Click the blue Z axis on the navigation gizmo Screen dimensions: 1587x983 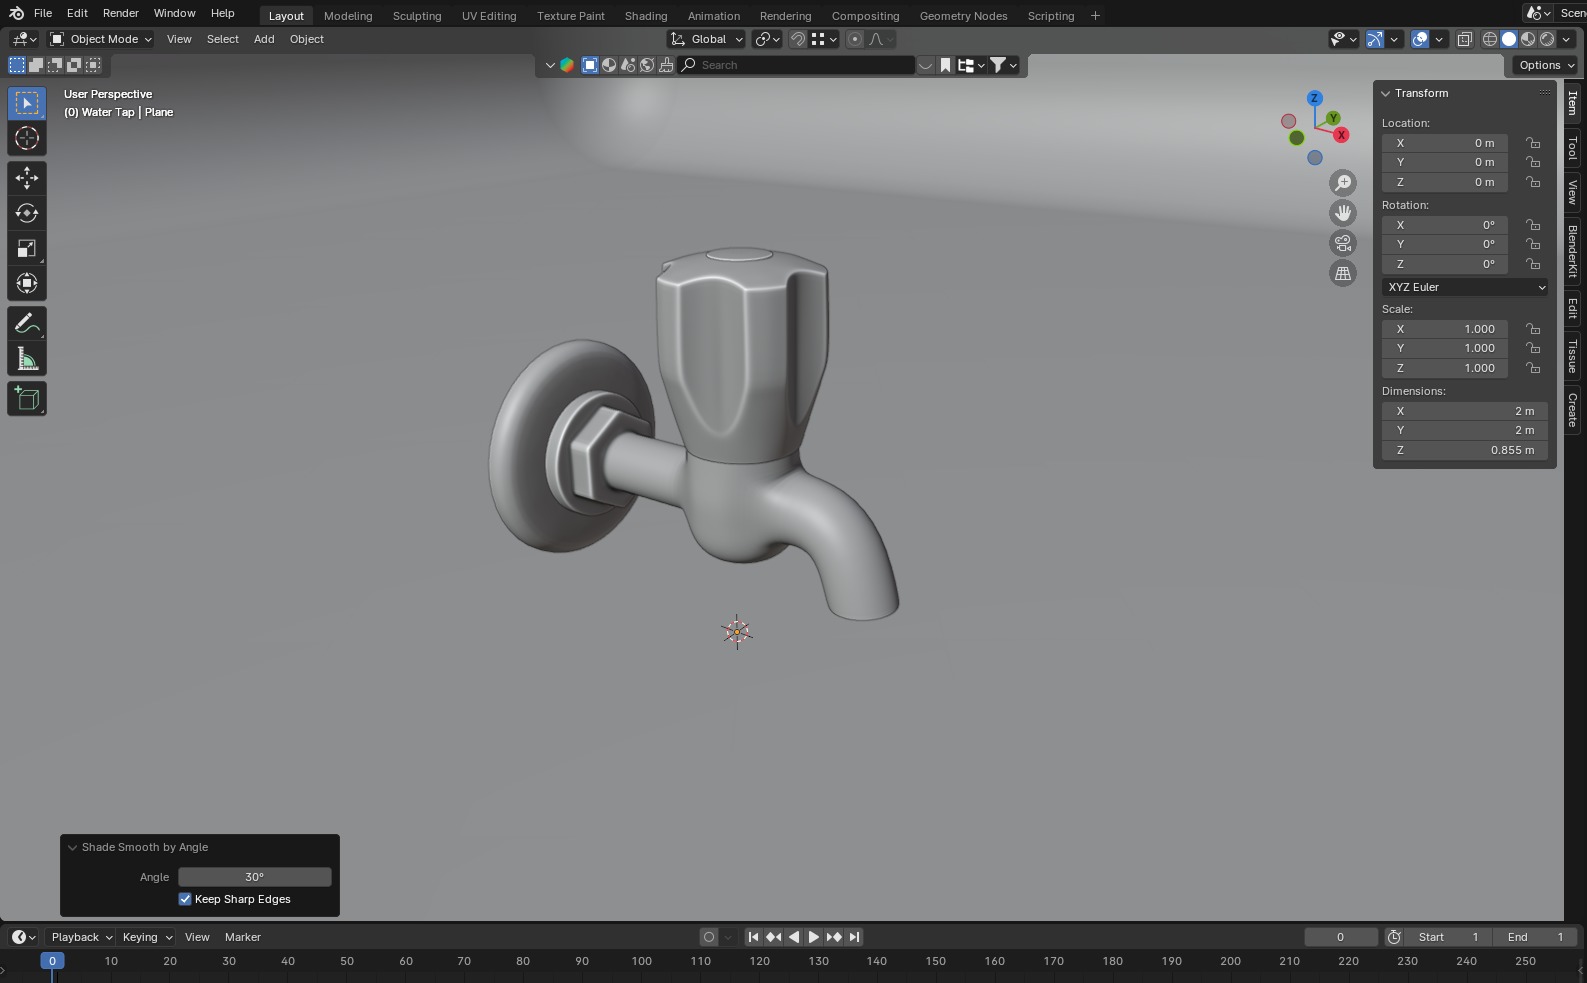(x=1315, y=98)
